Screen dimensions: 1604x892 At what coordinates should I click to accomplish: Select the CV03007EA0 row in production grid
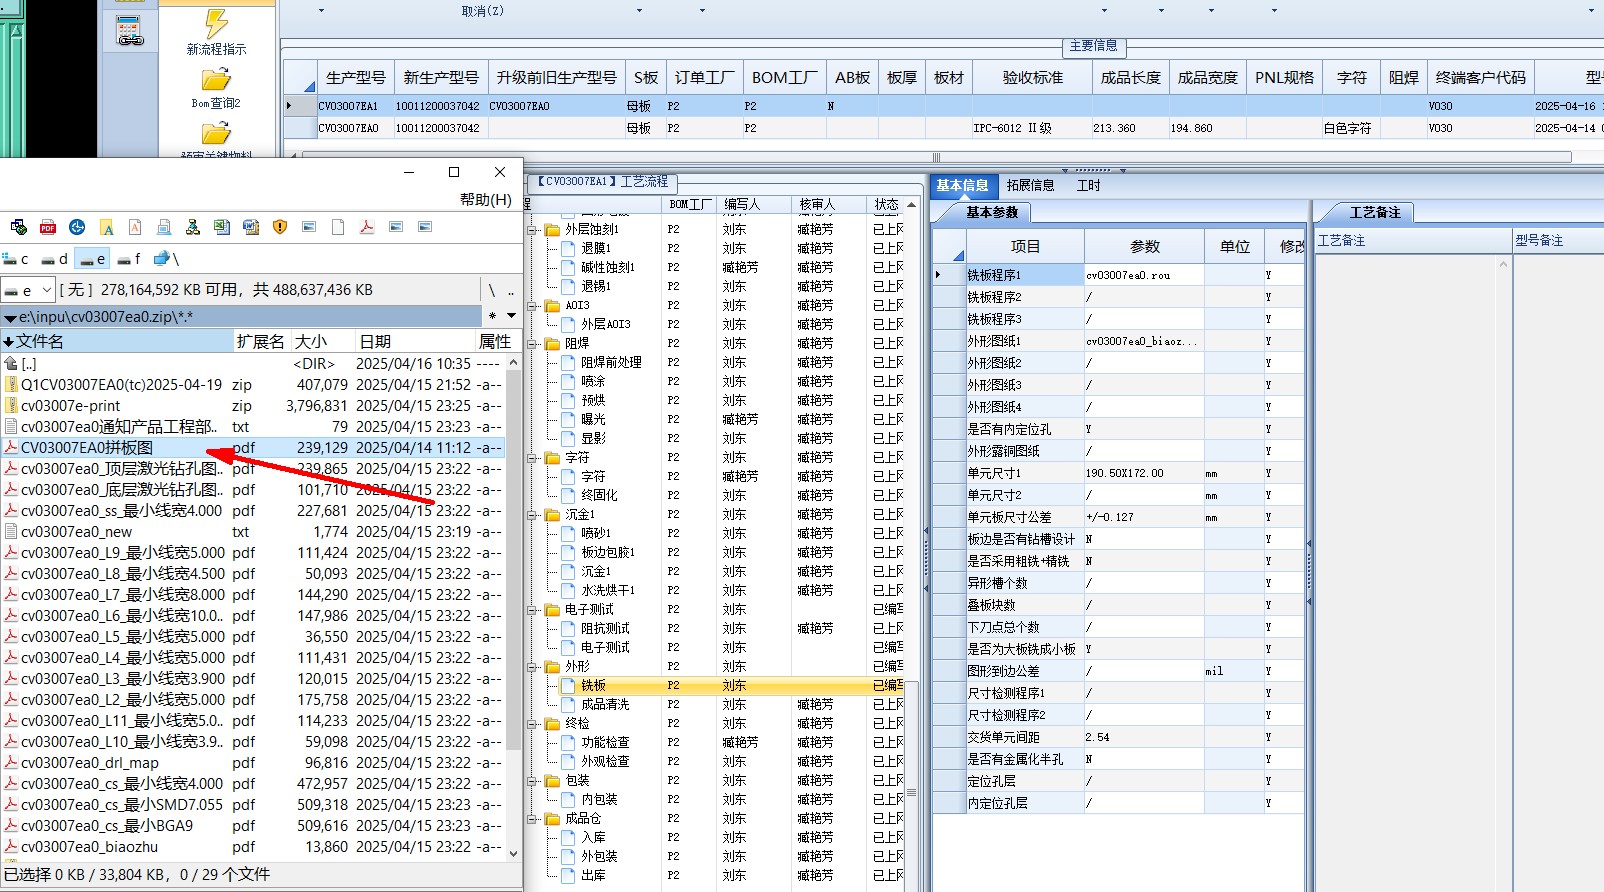[x=945, y=128]
